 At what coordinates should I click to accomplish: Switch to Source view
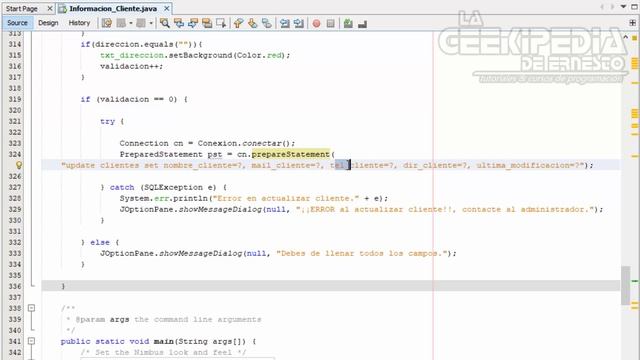pos(17,23)
